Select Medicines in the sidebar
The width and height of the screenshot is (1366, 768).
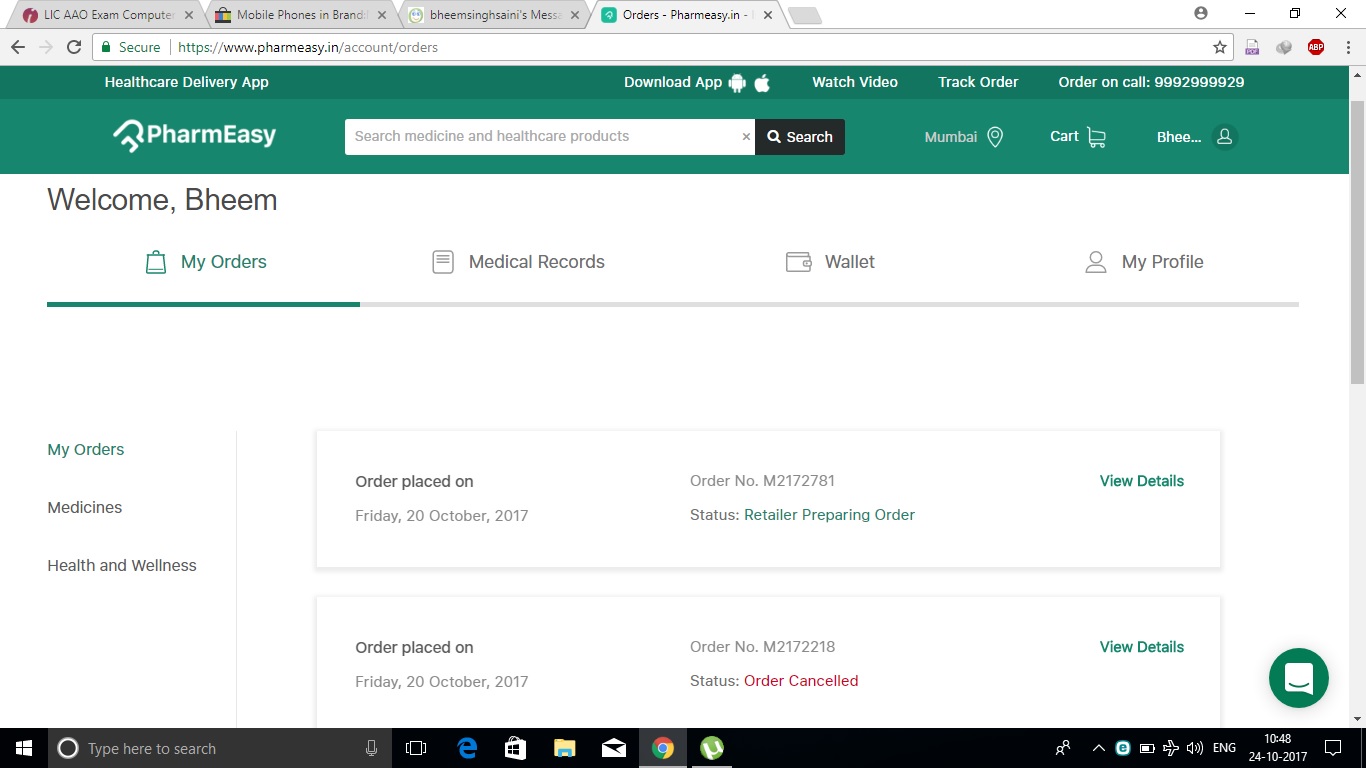[x=85, y=508]
